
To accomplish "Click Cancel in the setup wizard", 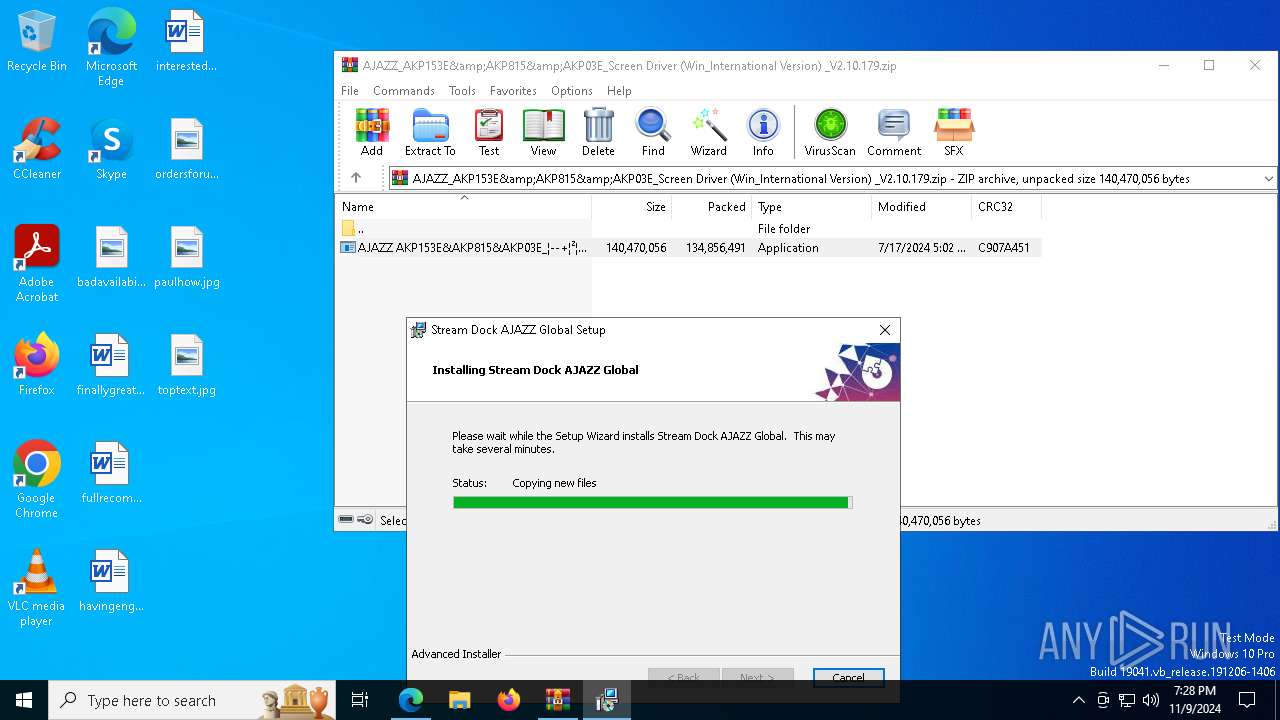I will click(x=848, y=677).
